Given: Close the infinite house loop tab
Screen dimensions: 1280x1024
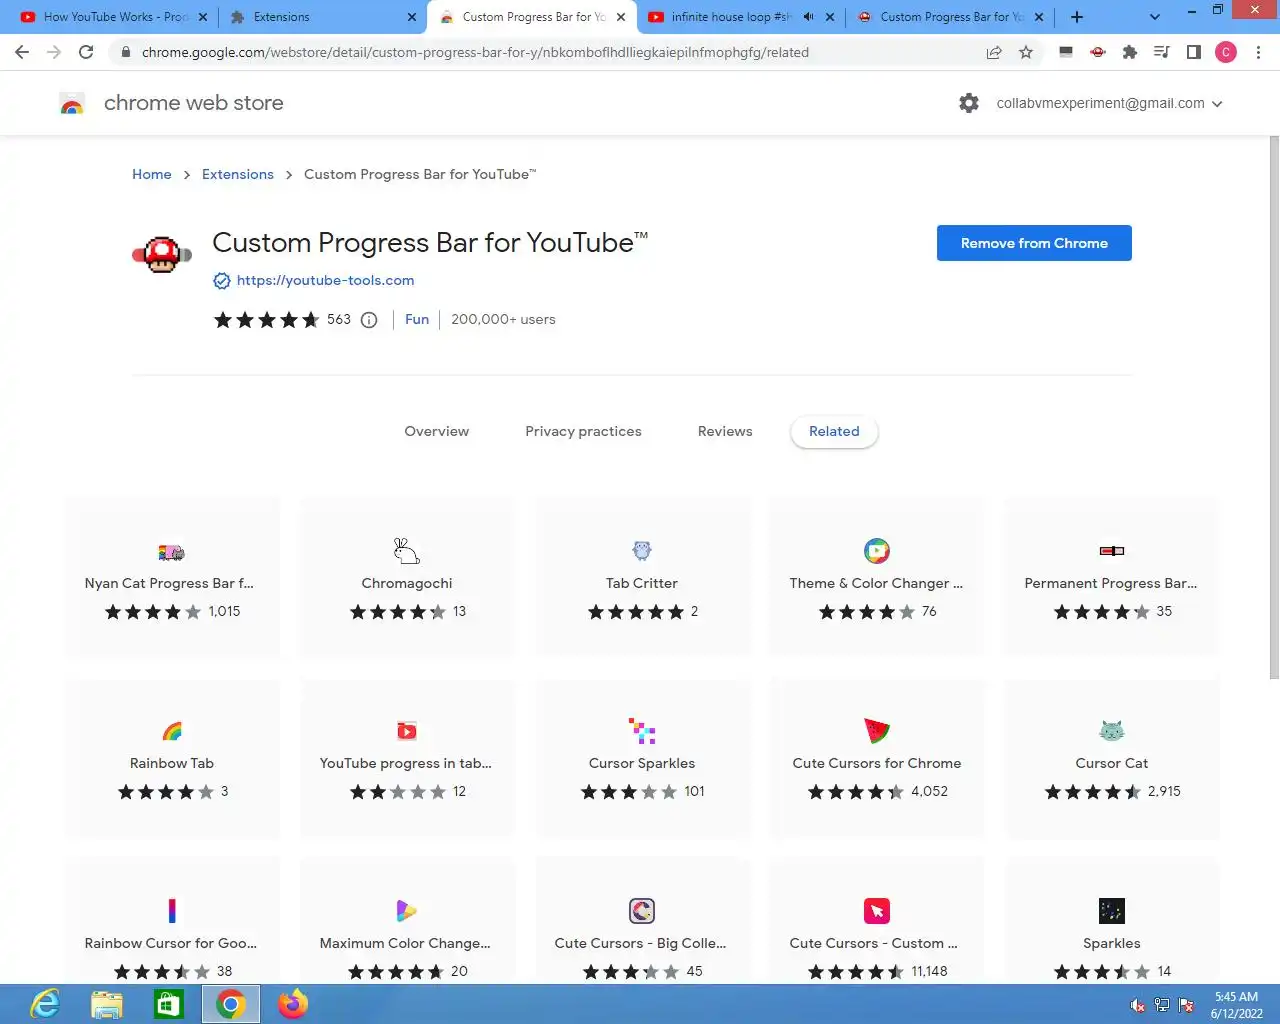Looking at the screenshot, I should point(830,17).
